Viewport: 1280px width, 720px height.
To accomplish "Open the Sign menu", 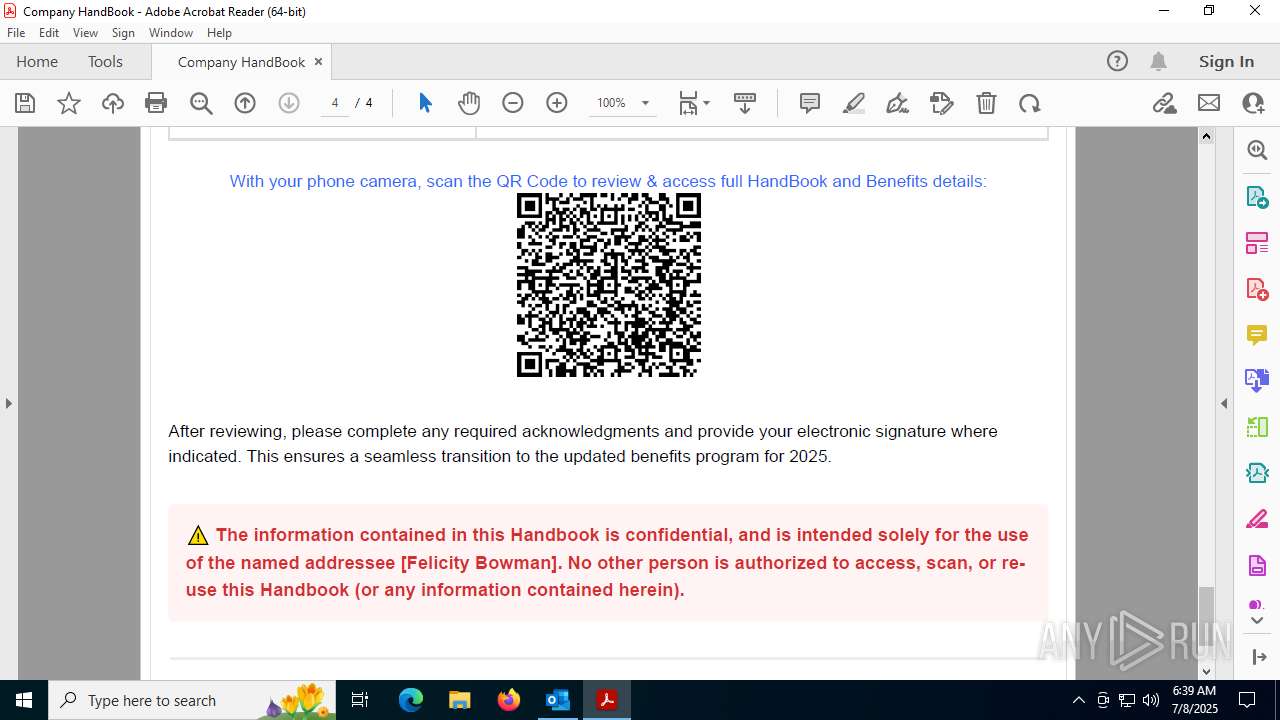I will coord(123,33).
